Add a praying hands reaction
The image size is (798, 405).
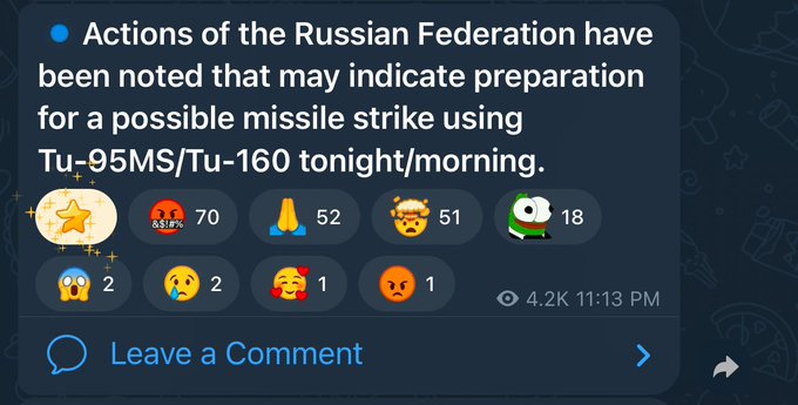click(x=305, y=217)
